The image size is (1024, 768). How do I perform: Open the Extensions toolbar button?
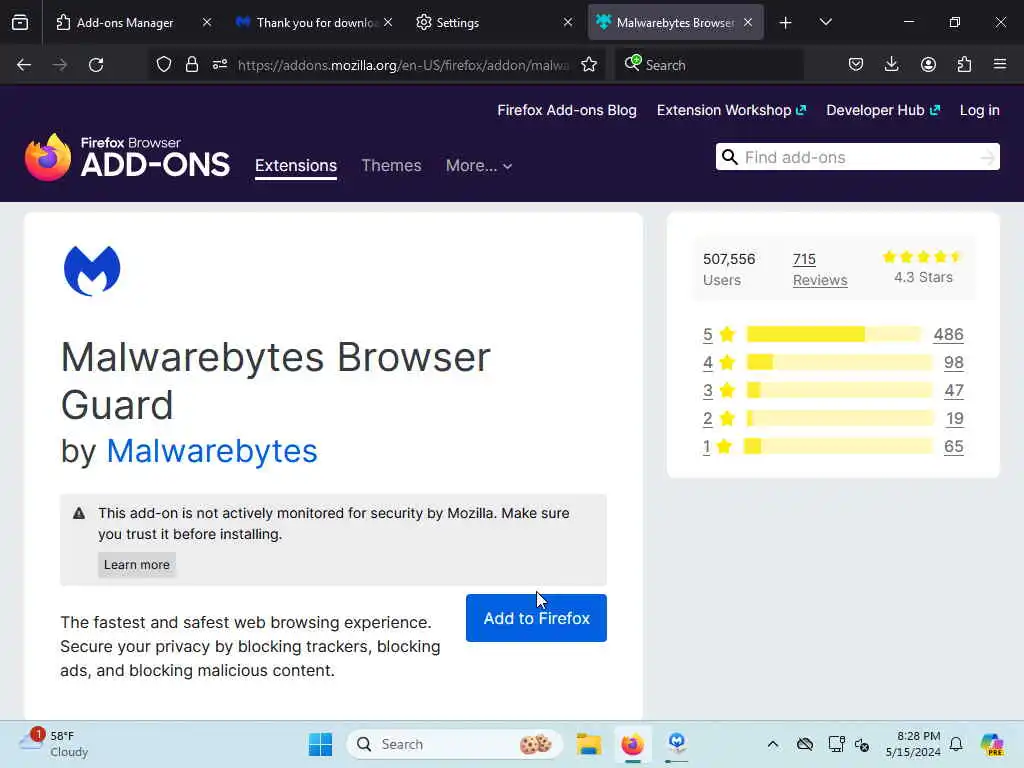pos(964,65)
